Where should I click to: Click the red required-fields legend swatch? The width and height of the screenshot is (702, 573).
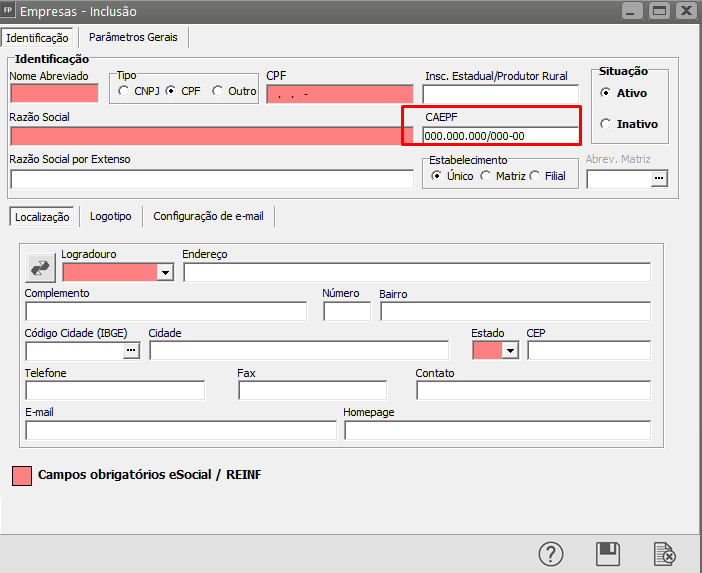[21, 475]
